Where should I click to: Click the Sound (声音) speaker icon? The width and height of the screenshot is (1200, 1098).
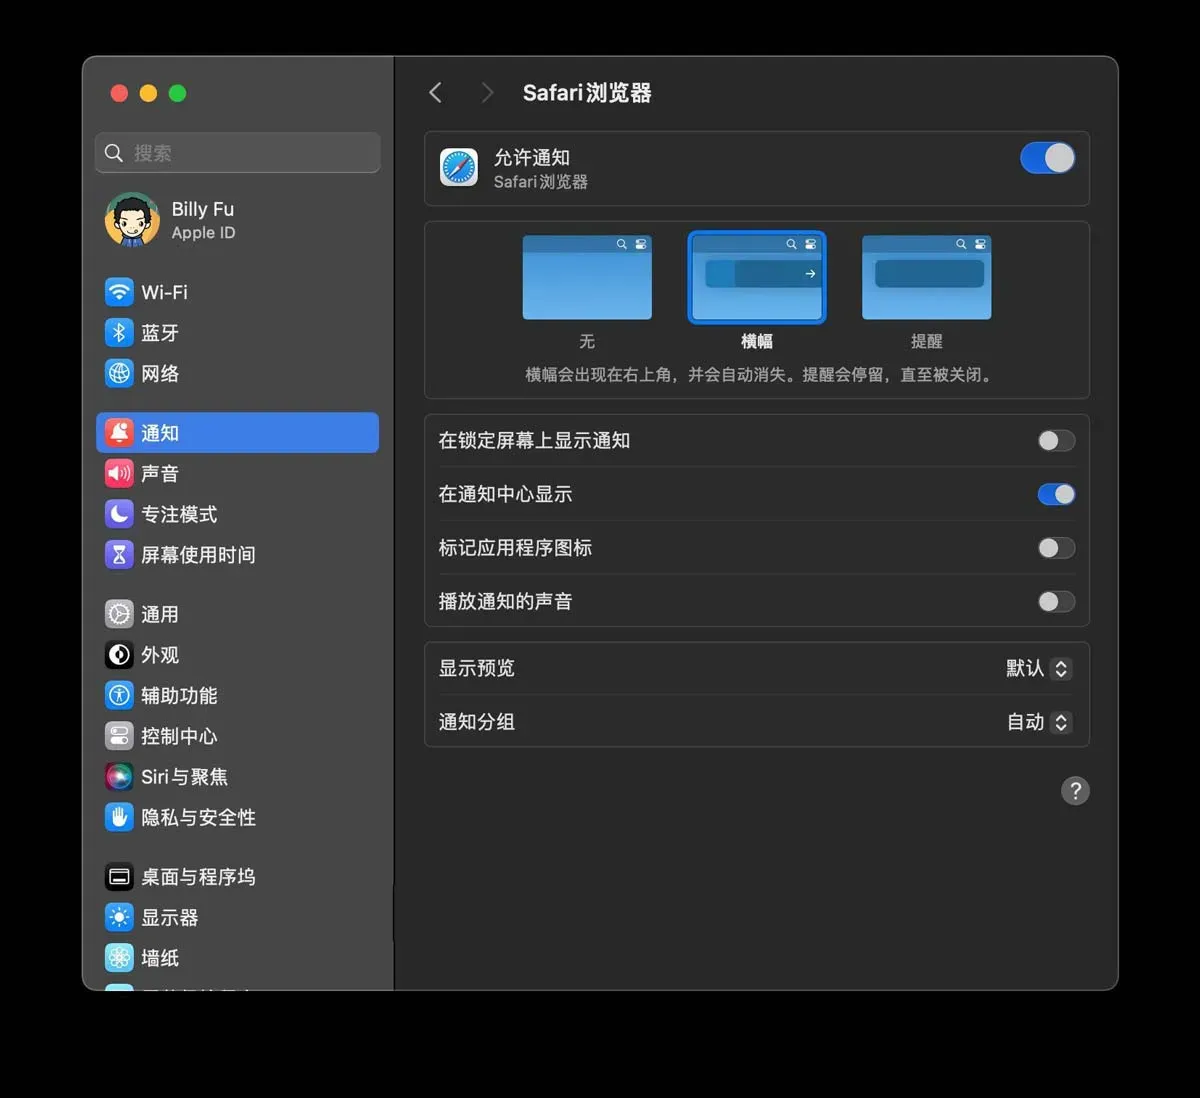(119, 473)
